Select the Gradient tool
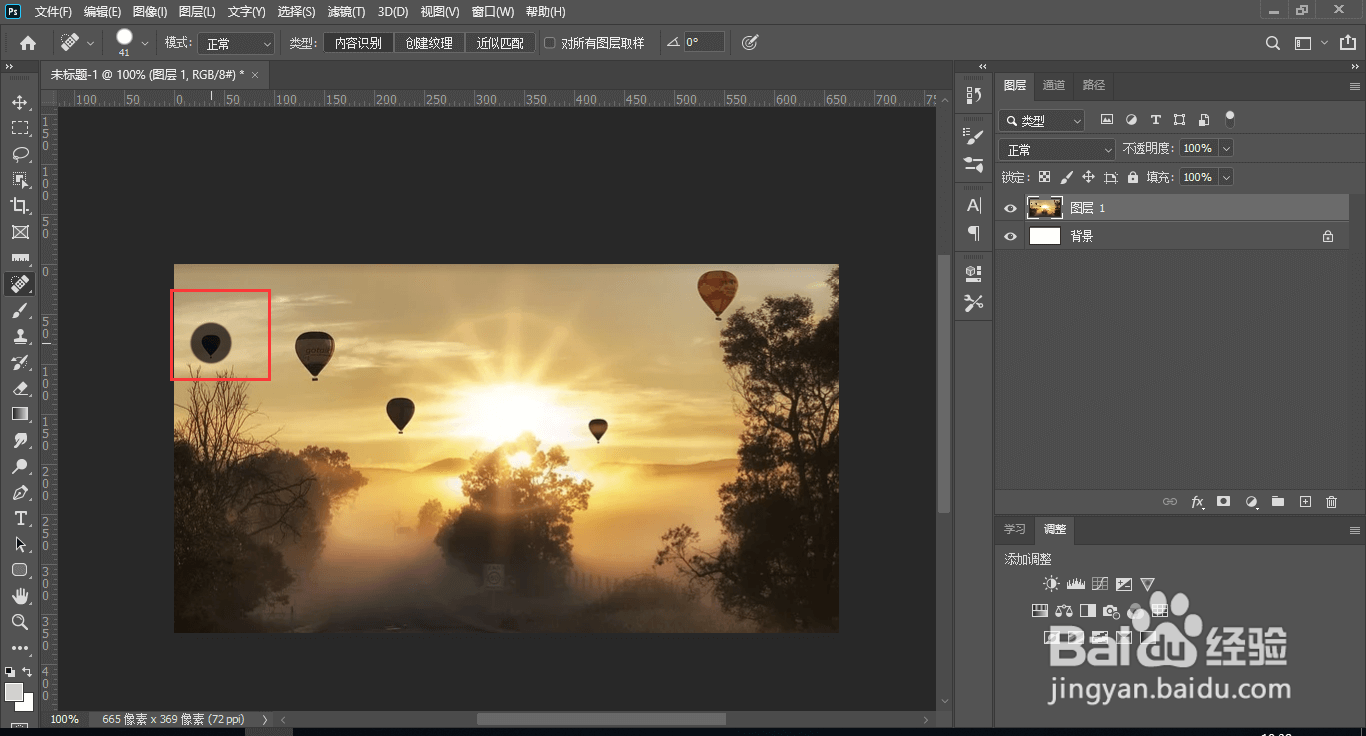Viewport: 1366px width, 736px height. (x=20, y=414)
